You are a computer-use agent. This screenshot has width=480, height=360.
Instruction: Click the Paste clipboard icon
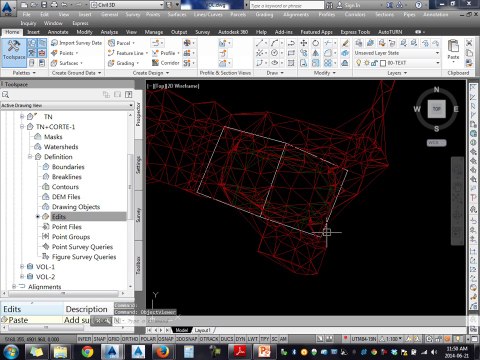(453, 46)
